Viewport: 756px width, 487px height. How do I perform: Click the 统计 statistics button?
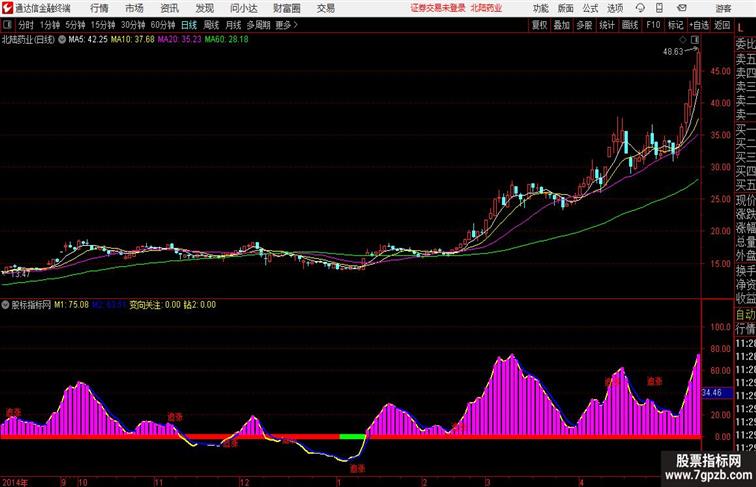coord(607,25)
